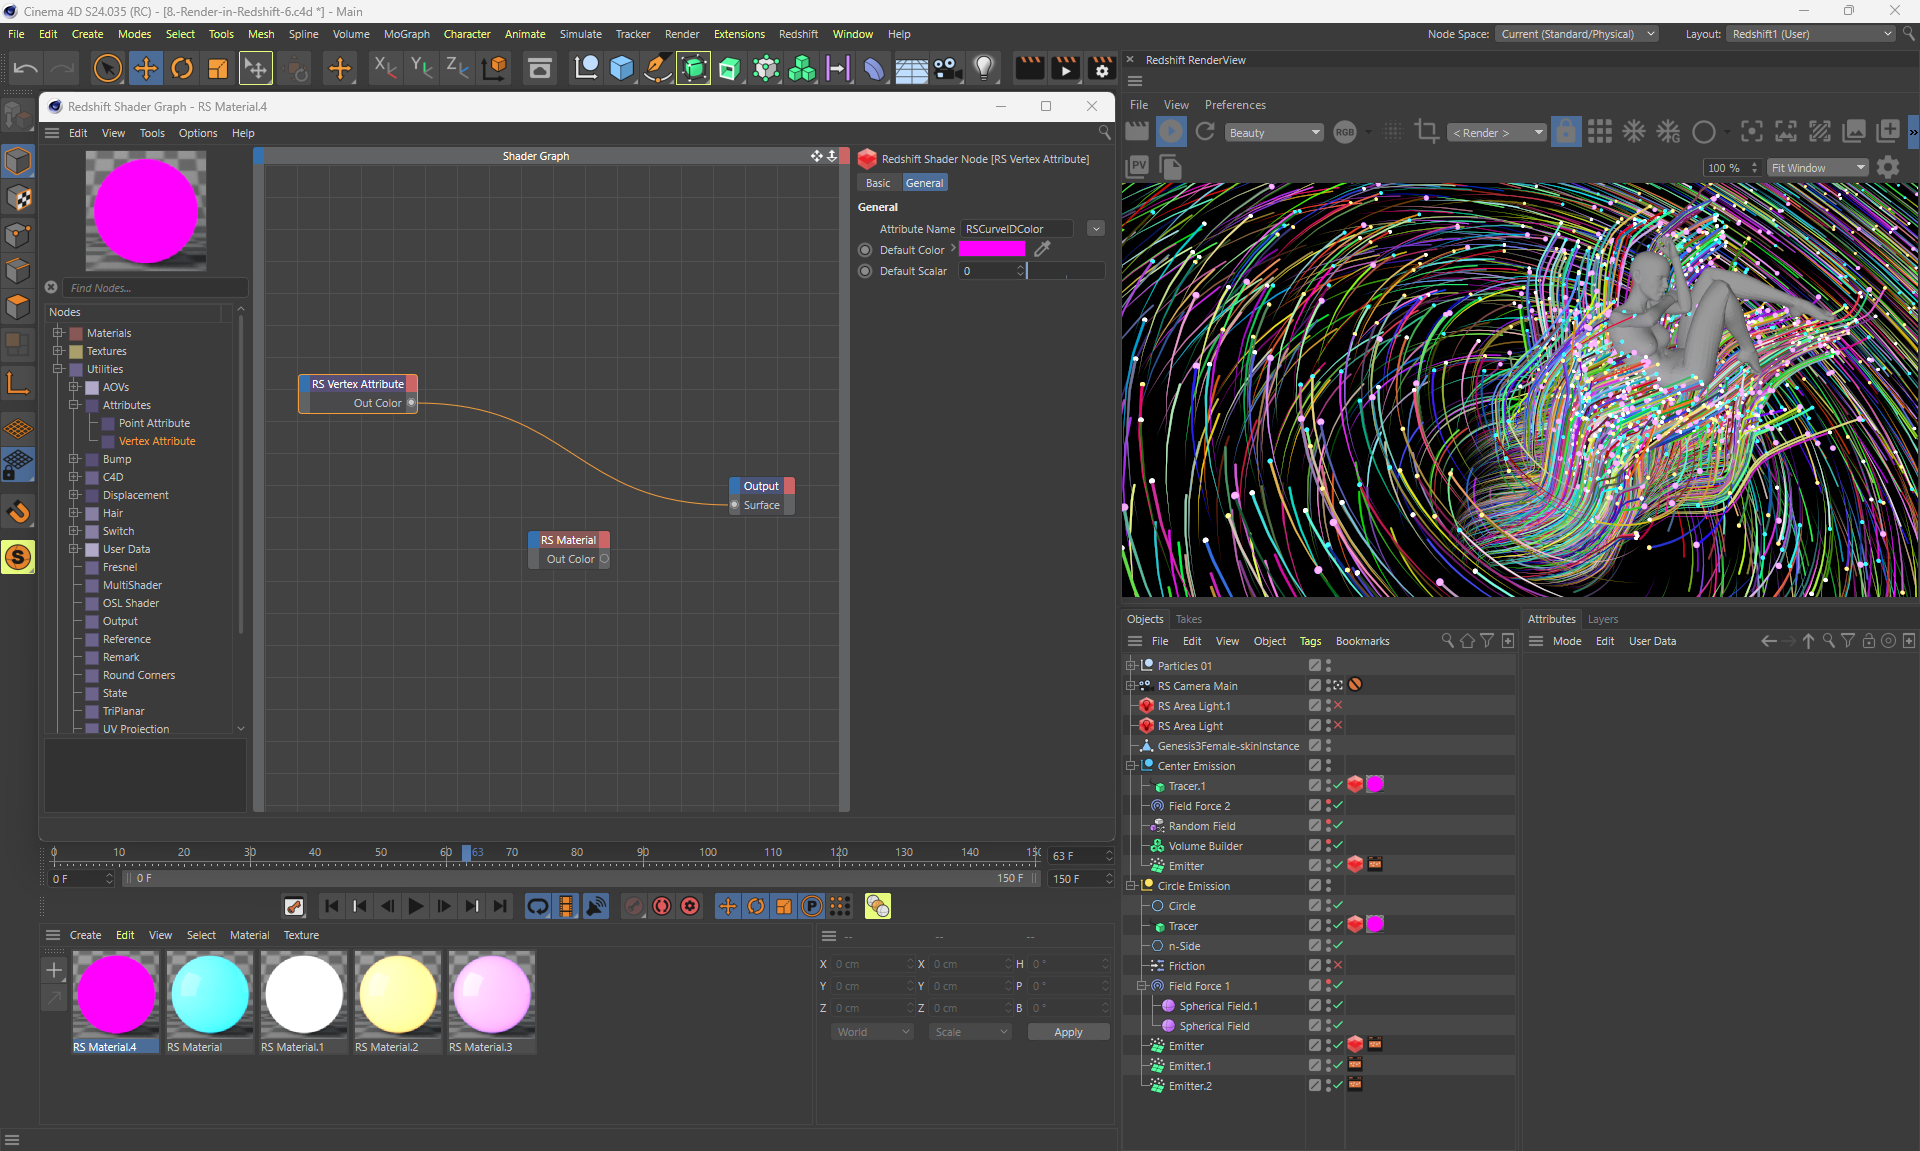Open the Redshift menu in the menu bar
The width and height of the screenshot is (1920, 1151).
[x=798, y=34]
